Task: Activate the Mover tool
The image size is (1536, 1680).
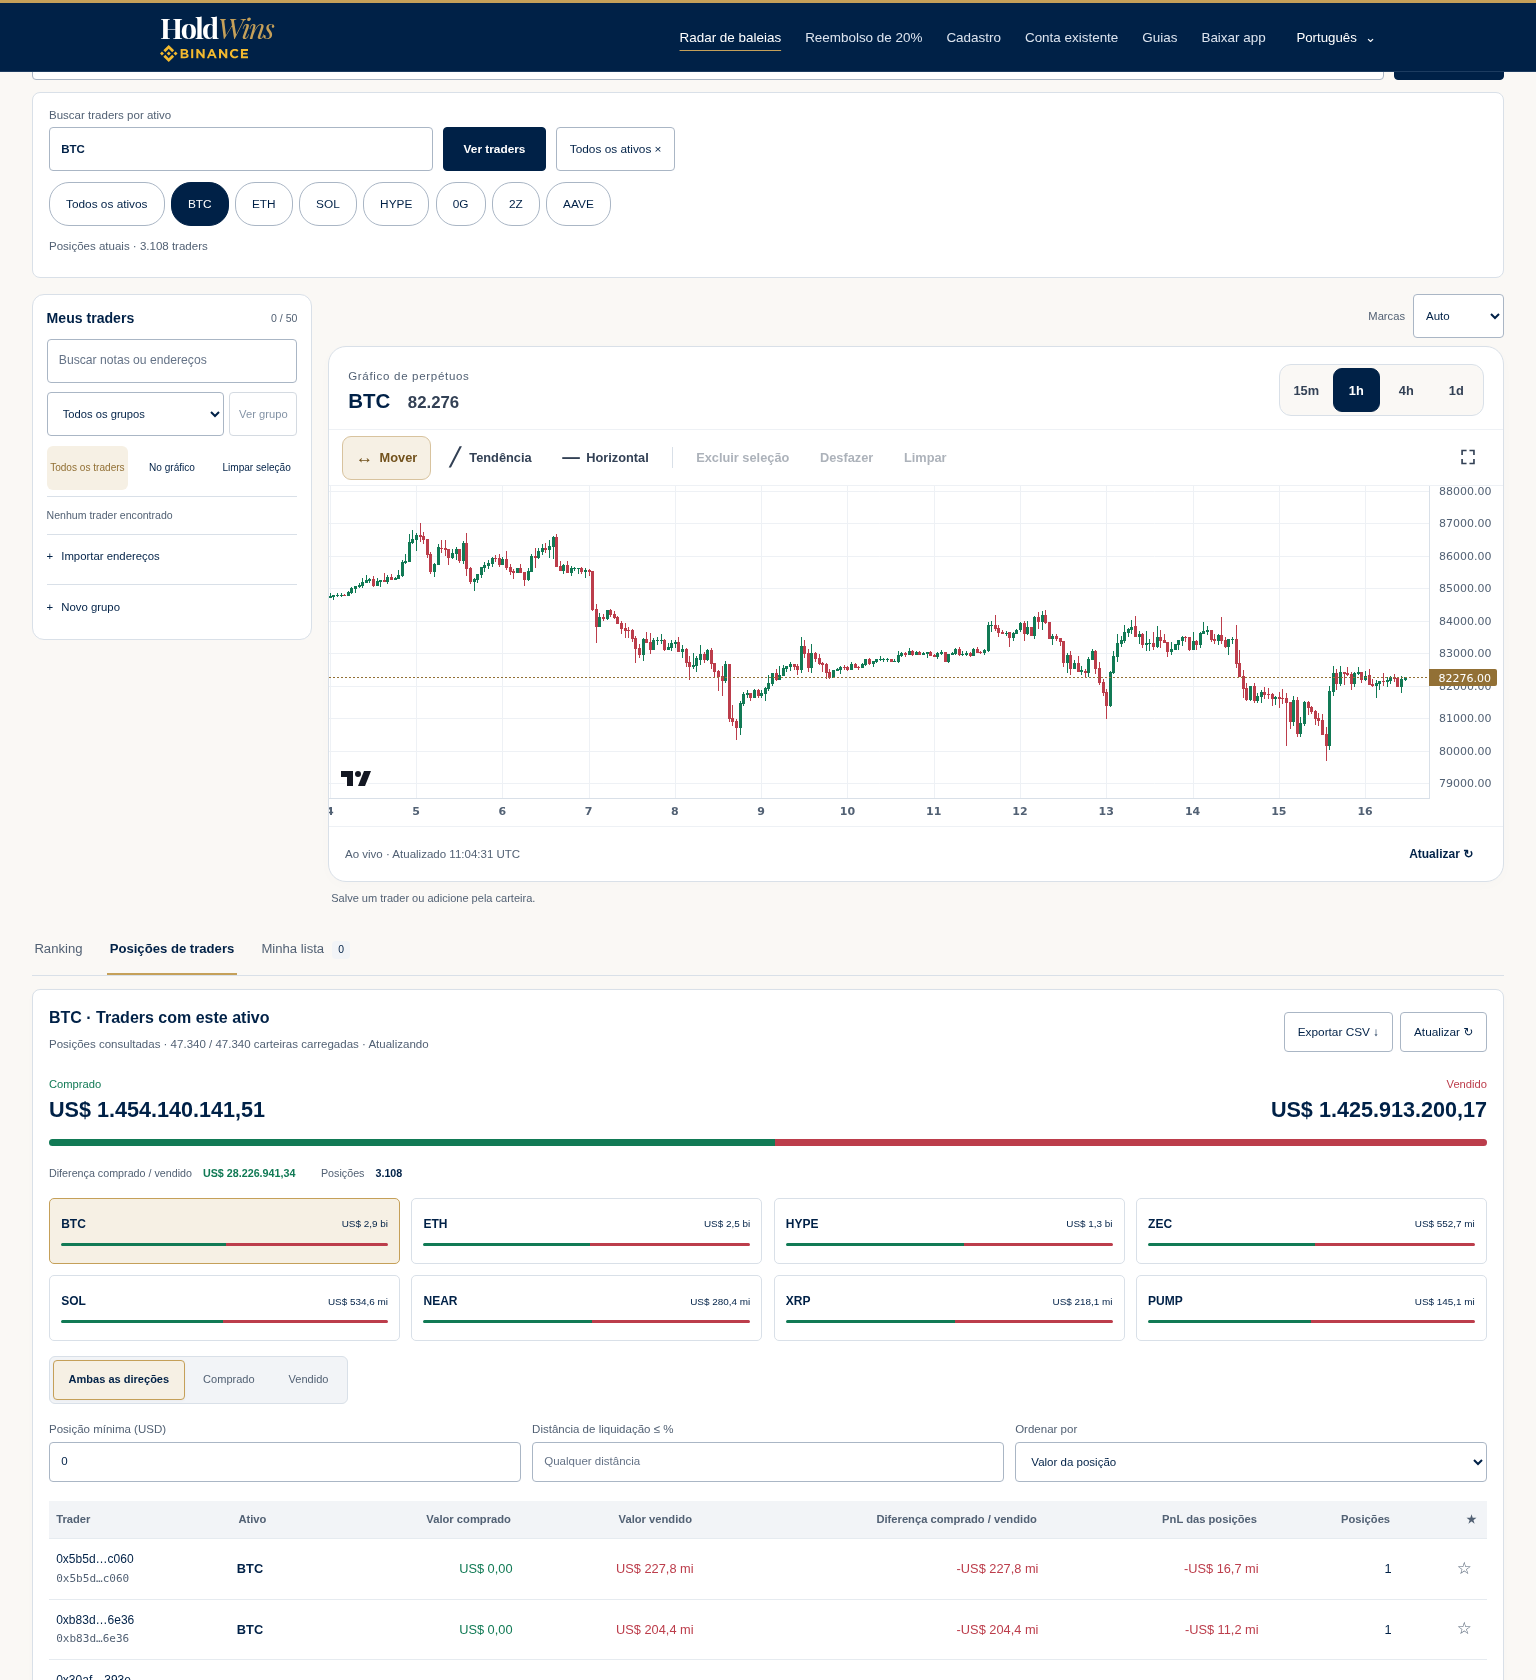Action: [x=386, y=458]
